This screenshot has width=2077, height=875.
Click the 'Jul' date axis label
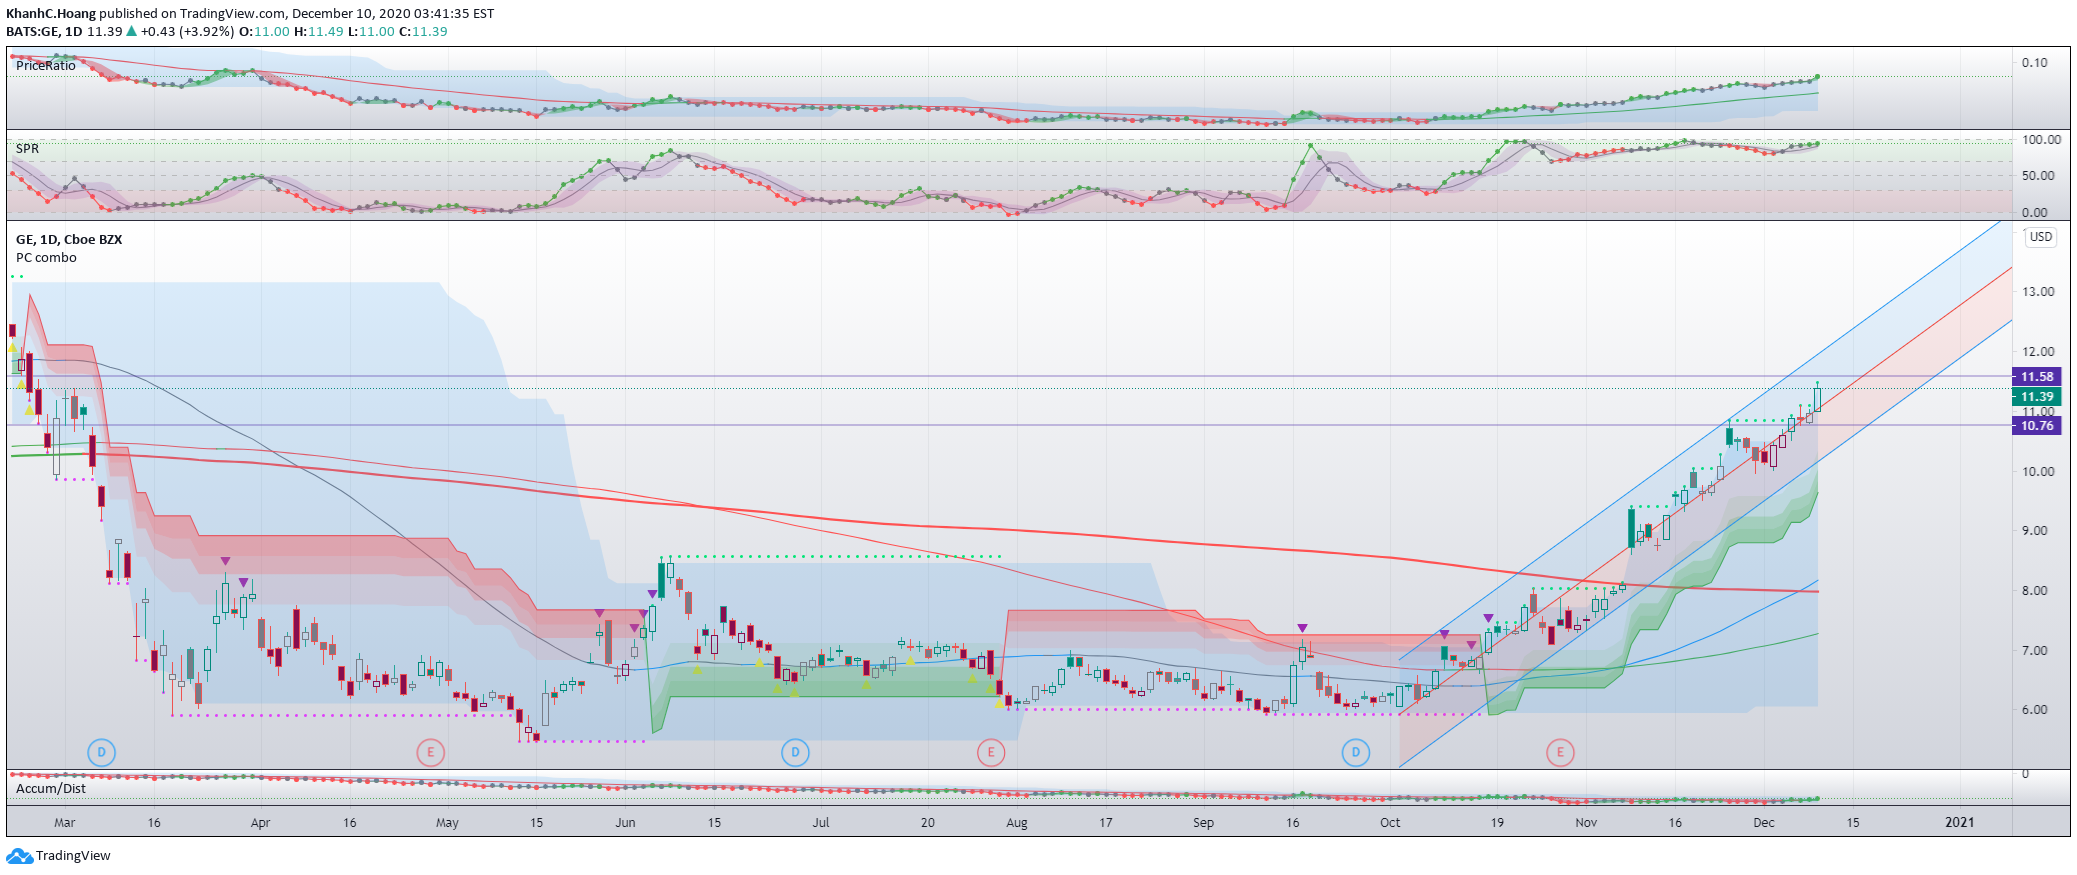(821, 823)
